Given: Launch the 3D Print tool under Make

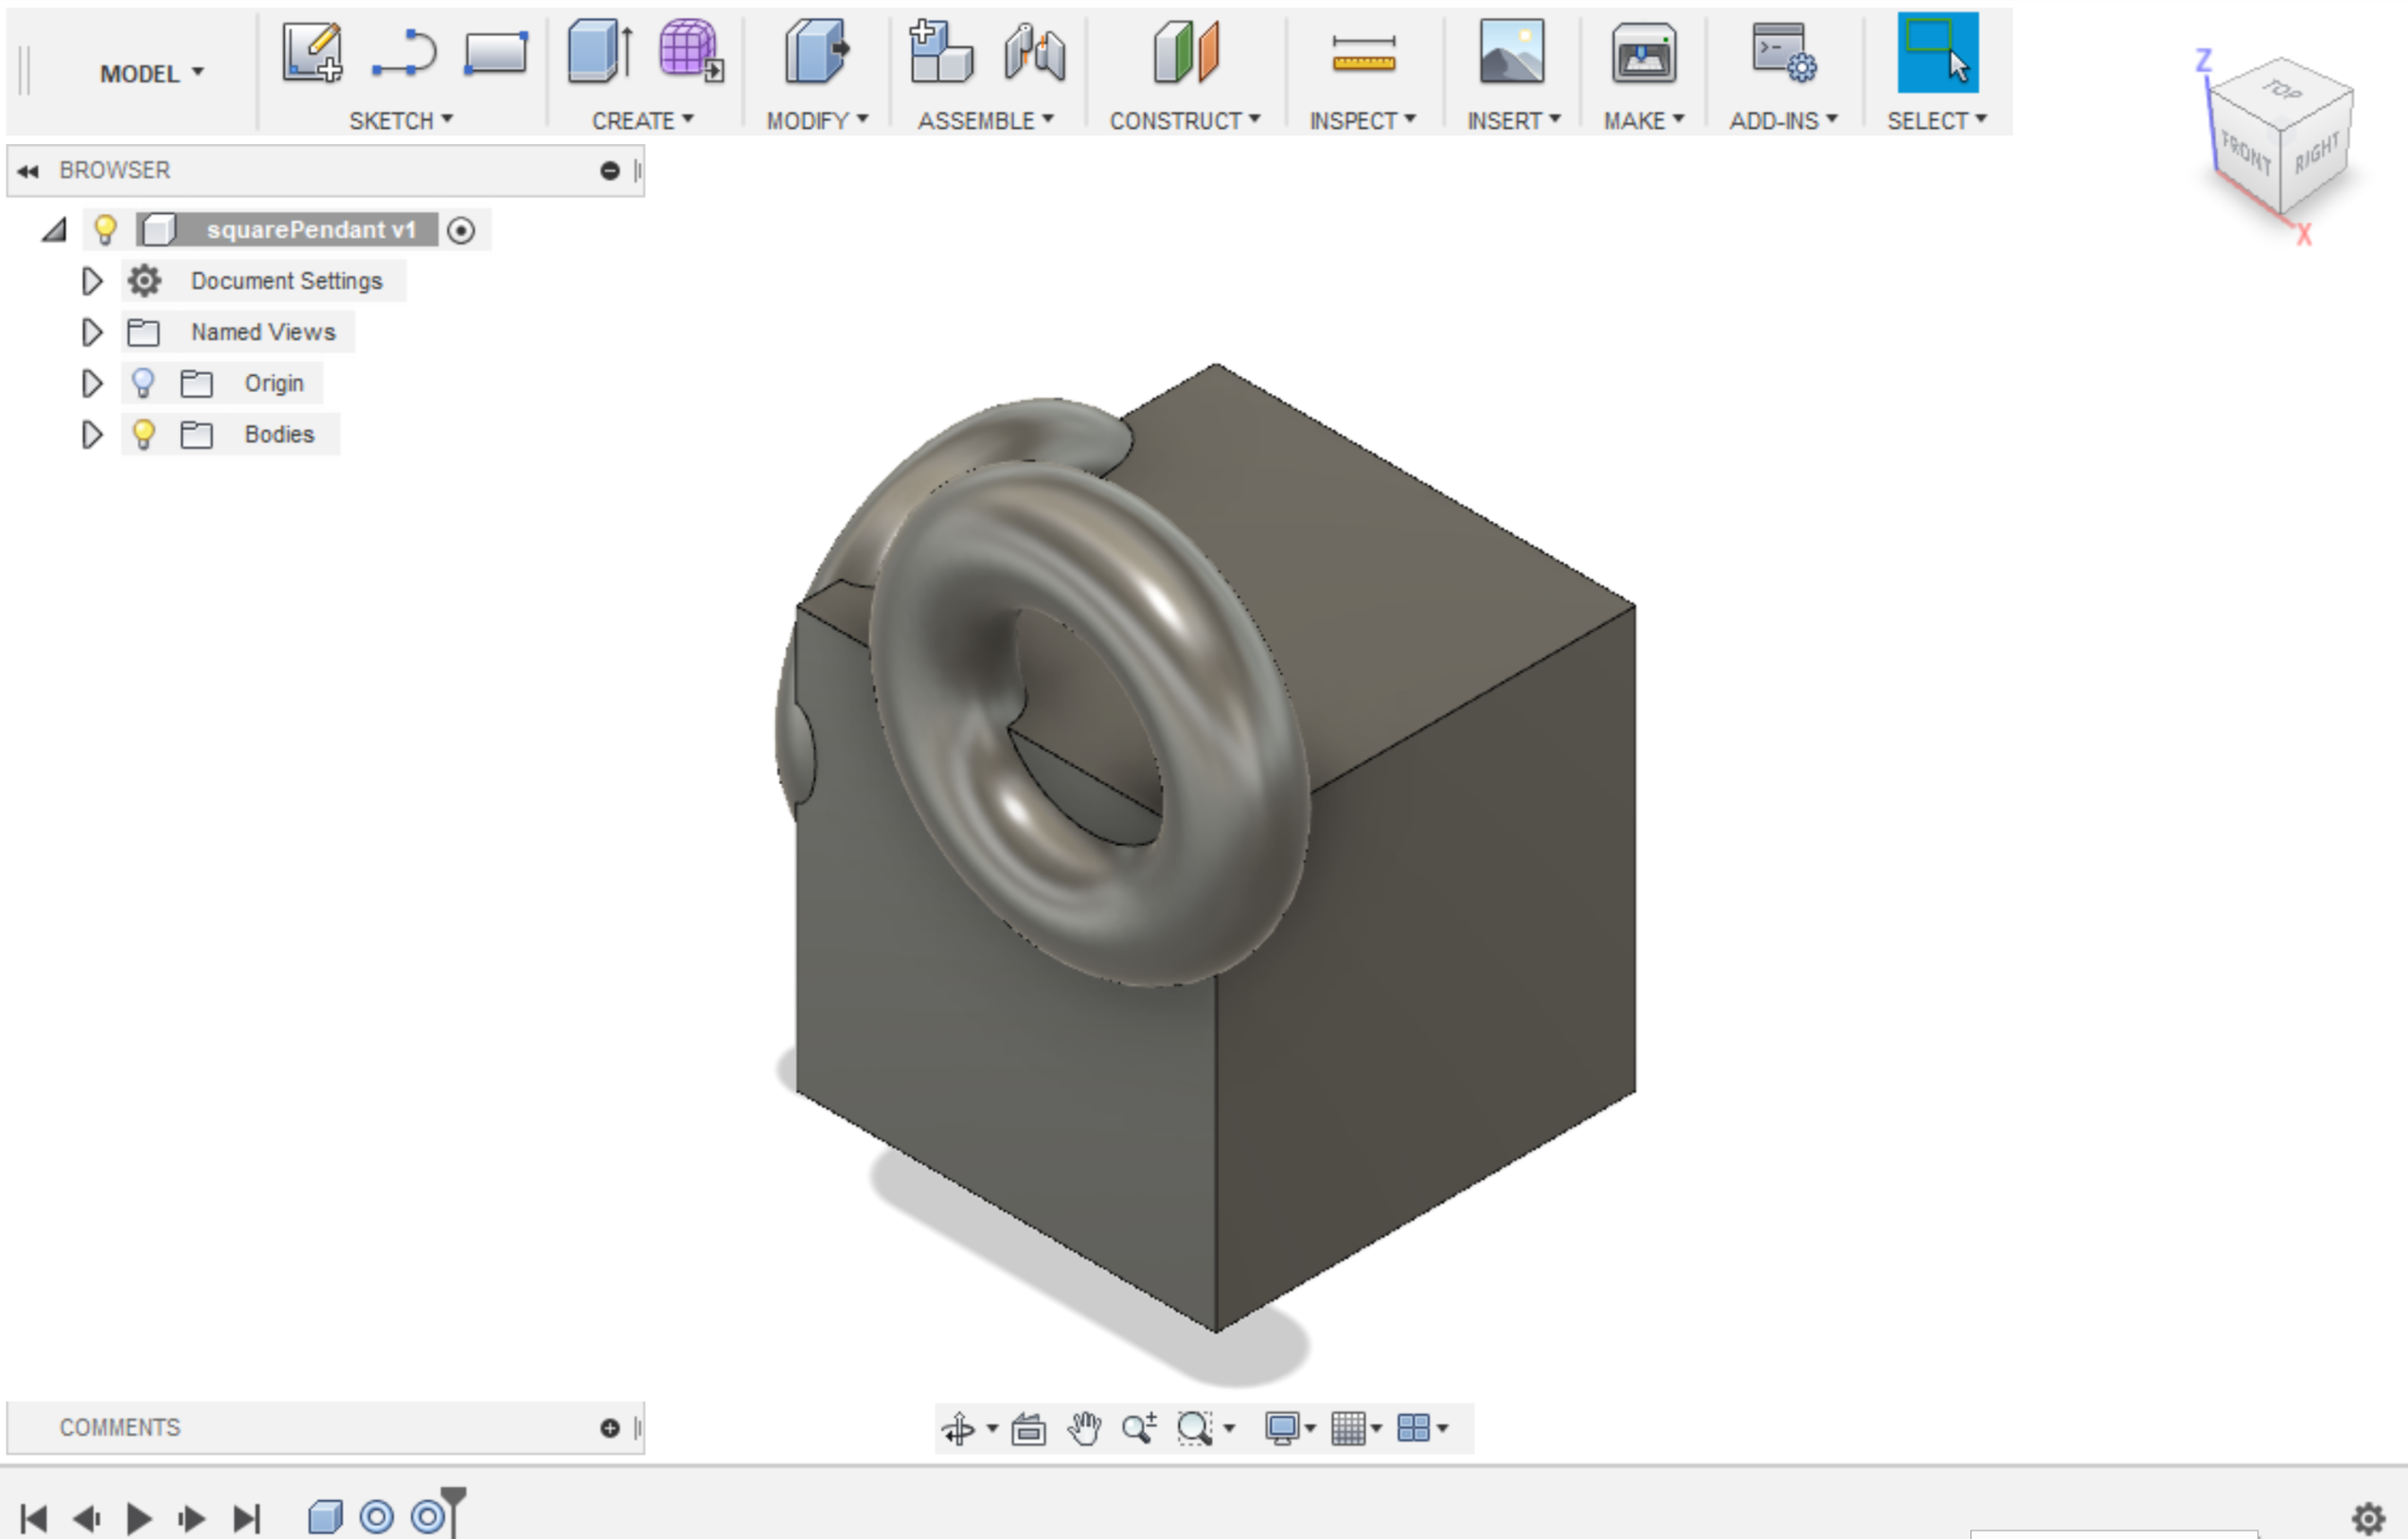Looking at the screenshot, I should click(x=1643, y=55).
